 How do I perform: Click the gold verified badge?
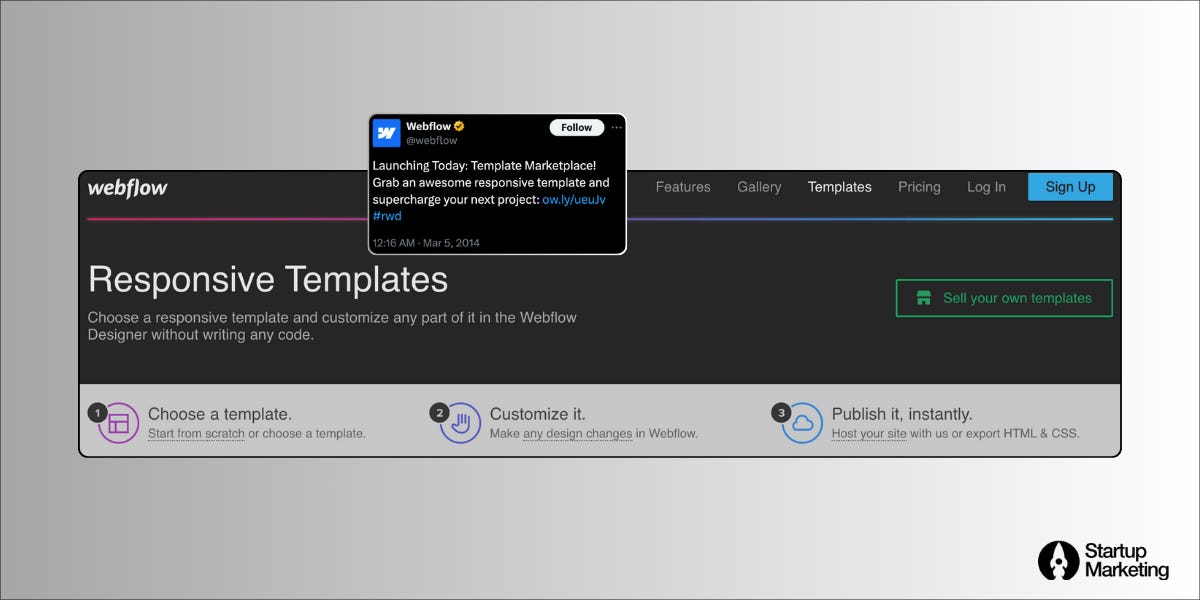459,126
